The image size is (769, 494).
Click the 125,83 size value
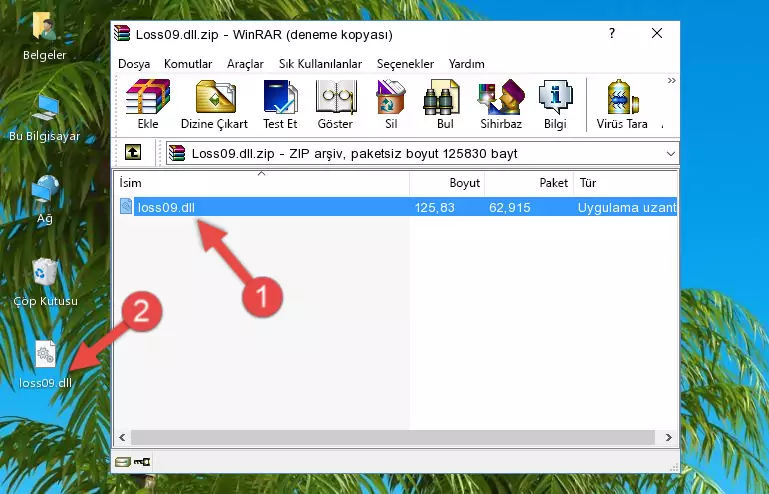point(435,208)
